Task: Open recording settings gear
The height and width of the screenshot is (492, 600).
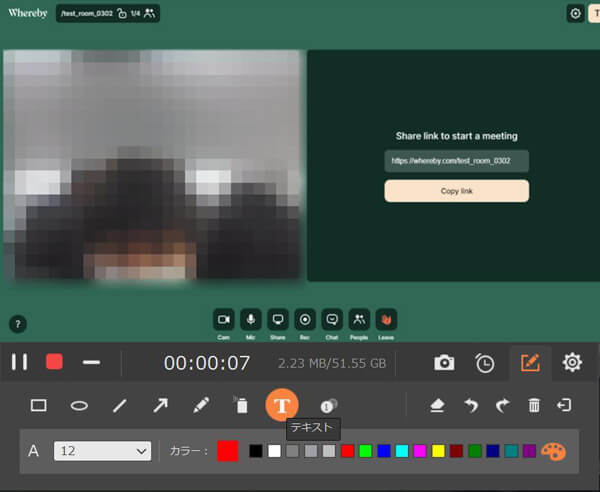Action: 572,362
